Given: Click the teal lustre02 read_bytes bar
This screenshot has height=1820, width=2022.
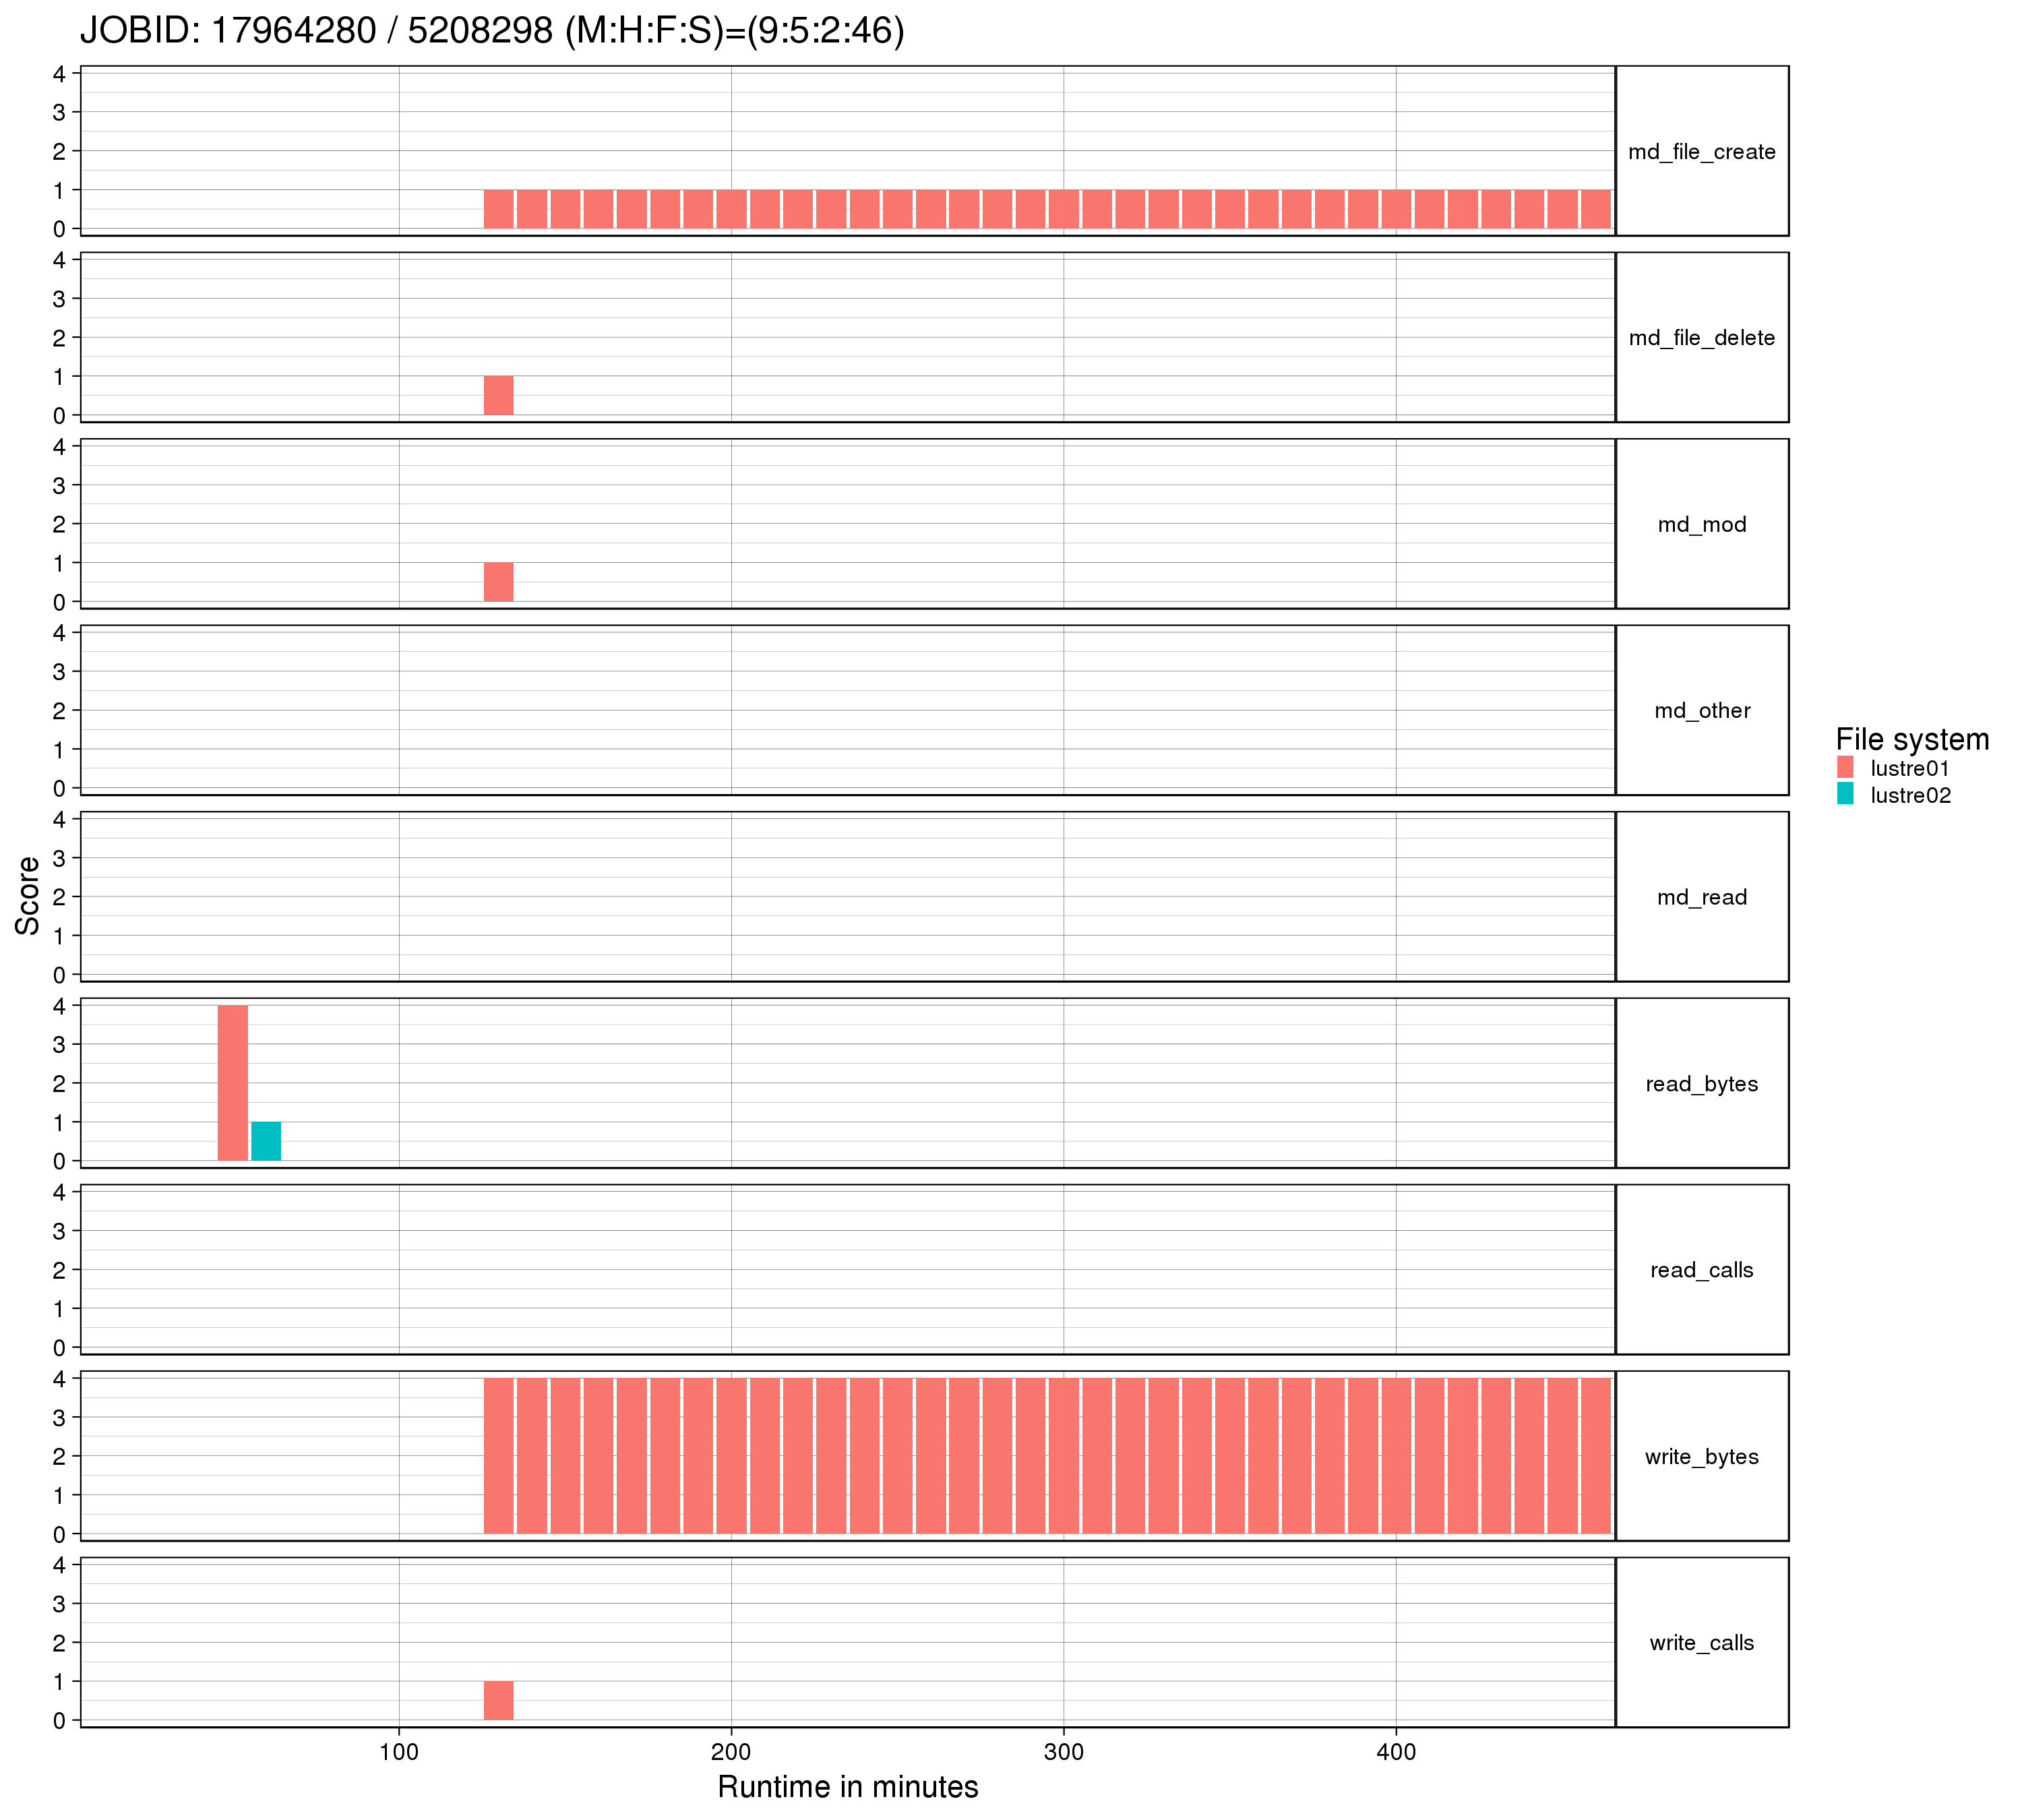Looking at the screenshot, I should [x=266, y=1141].
